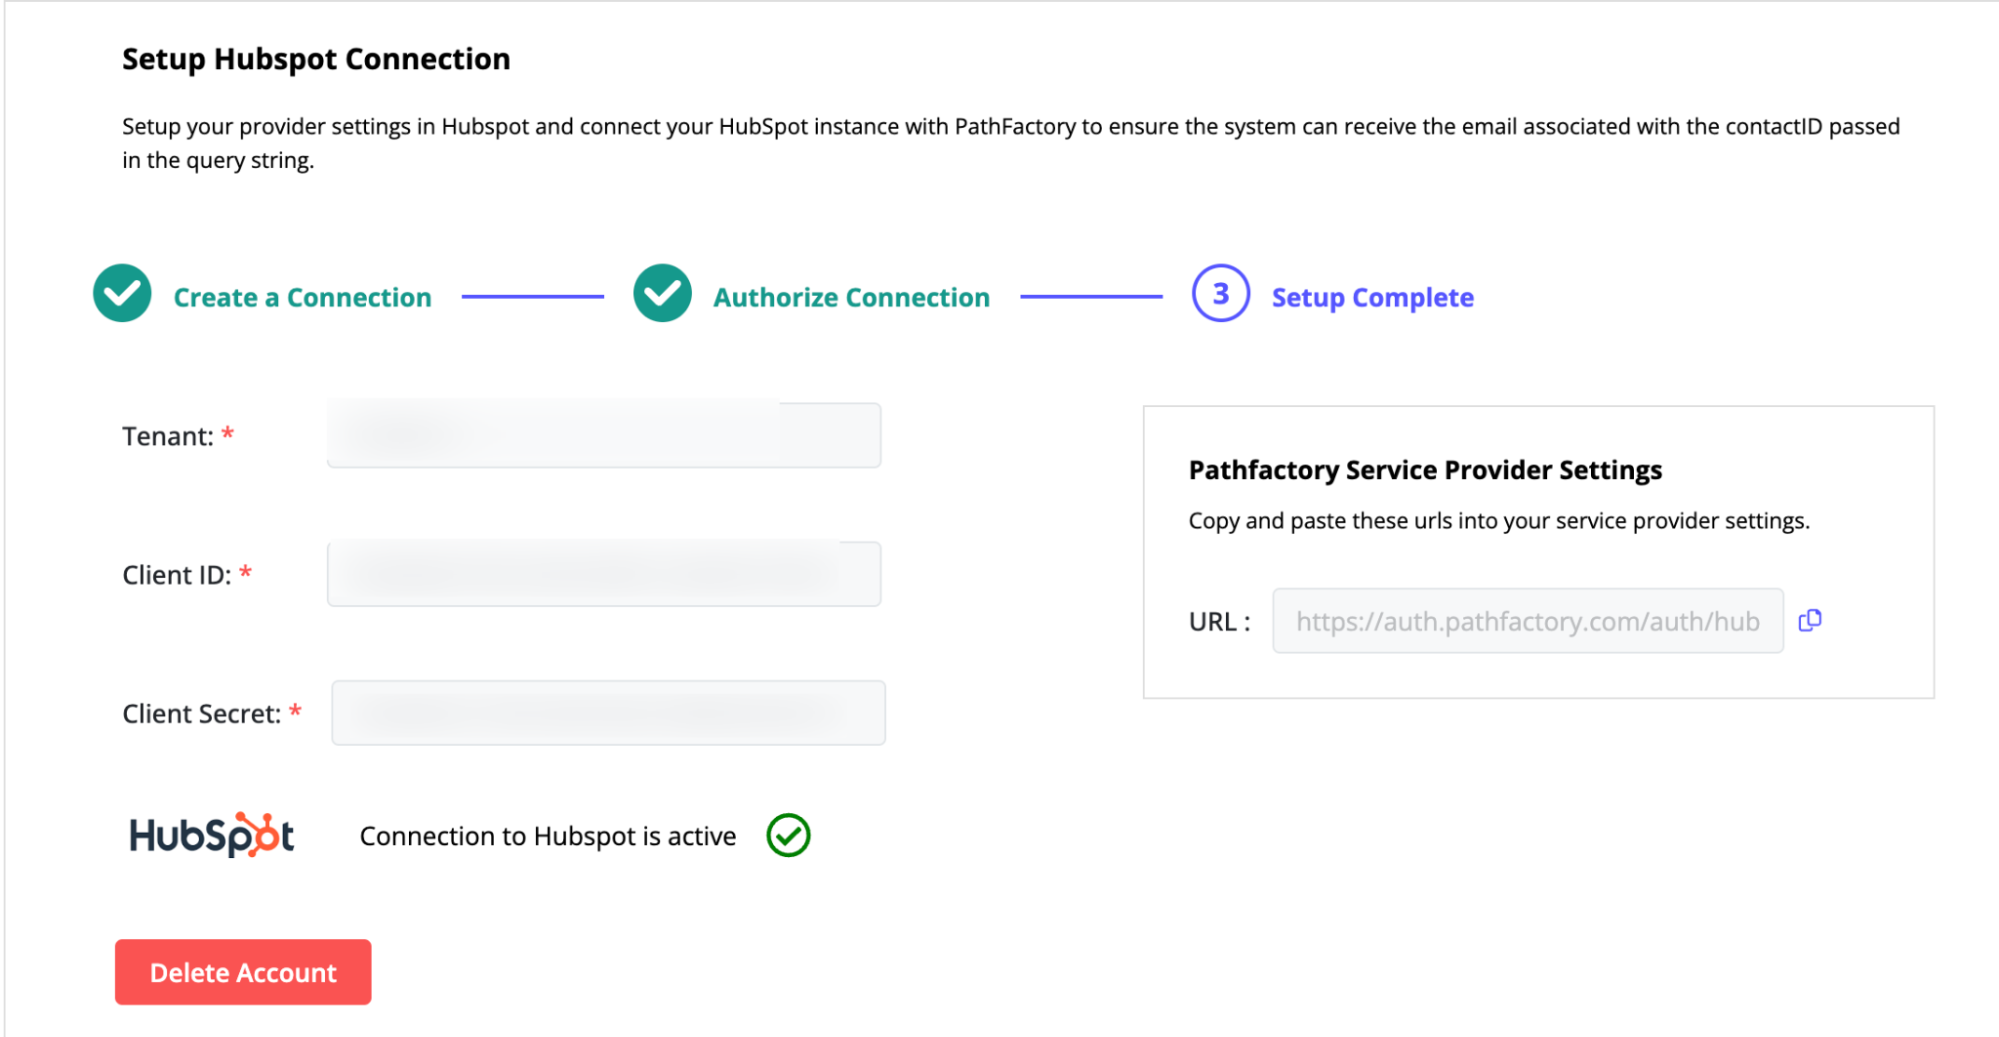1999x1037 pixels.
Task: Click the progress line between steps two and three
Action: click(x=1090, y=294)
